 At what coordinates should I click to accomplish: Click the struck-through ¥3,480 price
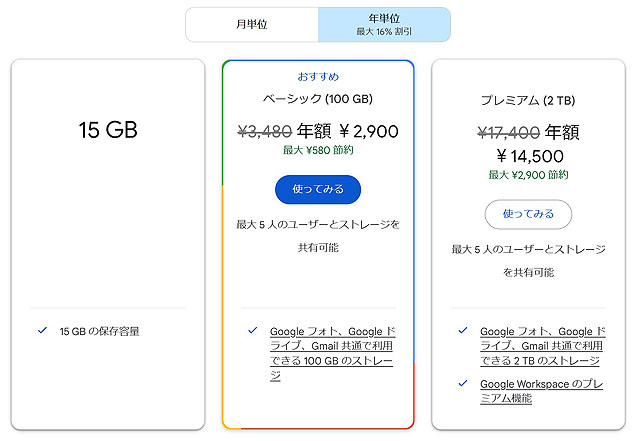coord(264,130)
